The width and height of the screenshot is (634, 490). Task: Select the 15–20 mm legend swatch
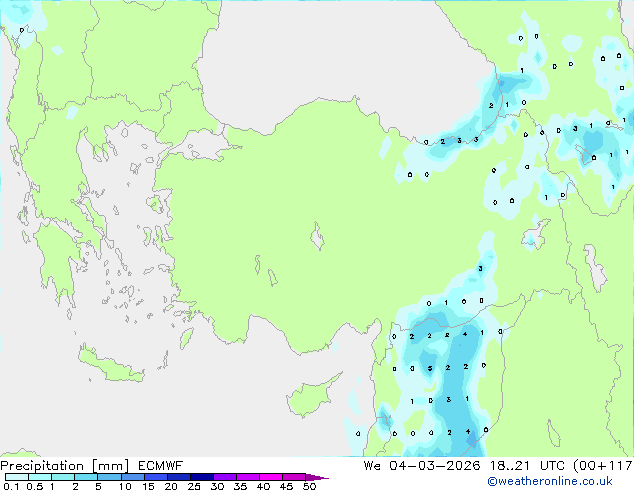click(x=155, y=477)
